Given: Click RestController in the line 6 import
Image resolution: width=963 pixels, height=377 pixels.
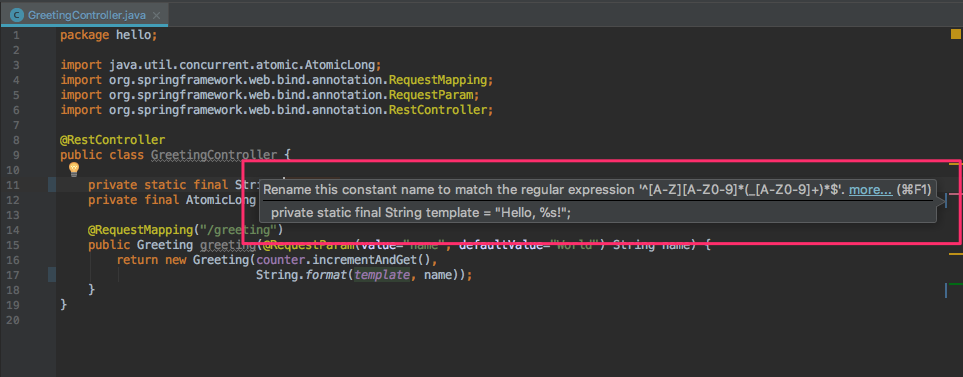Looking at the screenshot, I should click(438, 110).
